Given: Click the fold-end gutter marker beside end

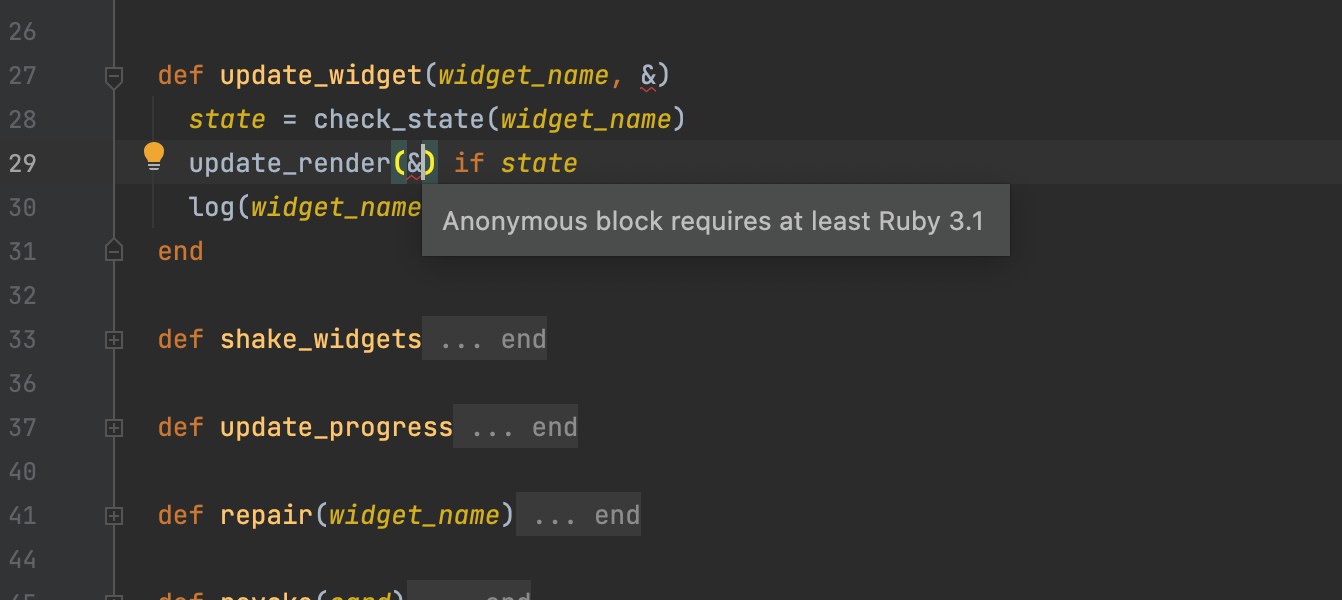Looking at the screenshot, I should click(x=113, y=249).
